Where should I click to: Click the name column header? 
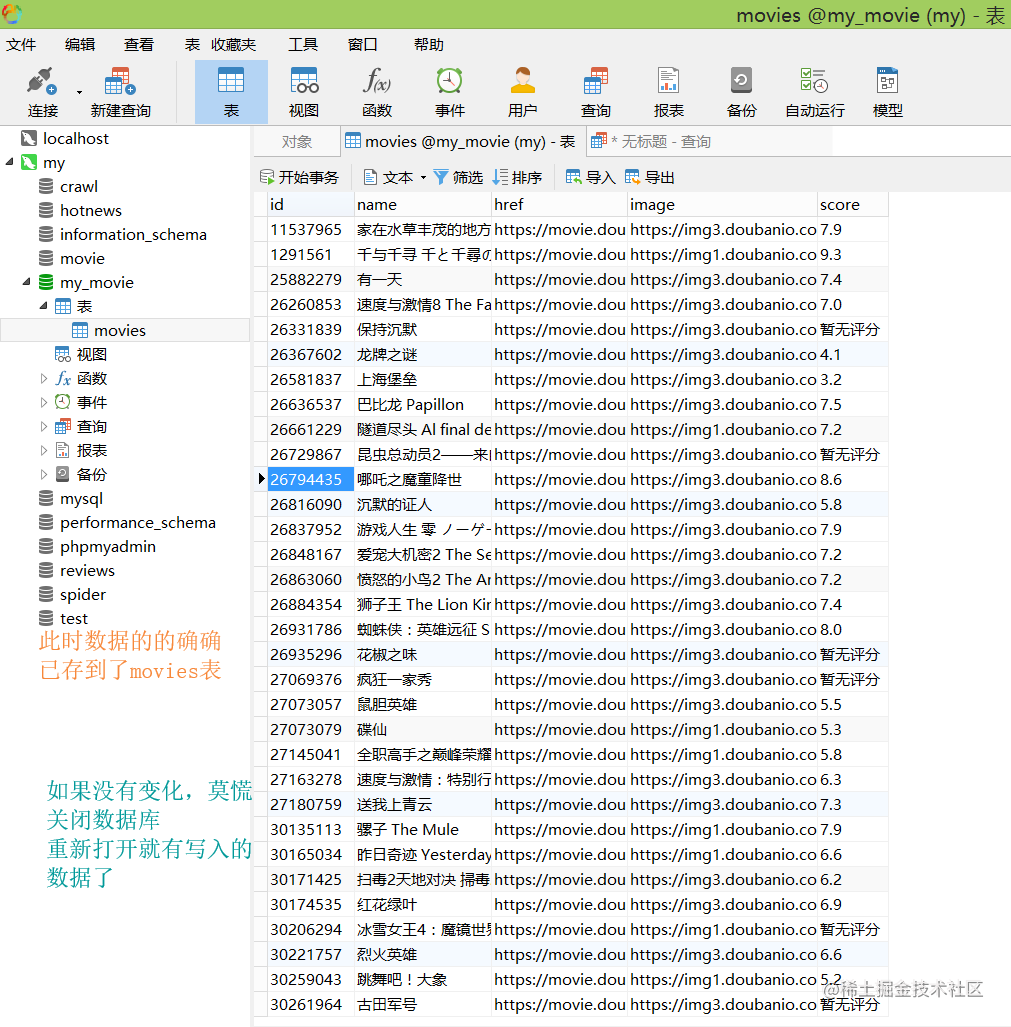(423, 204)
